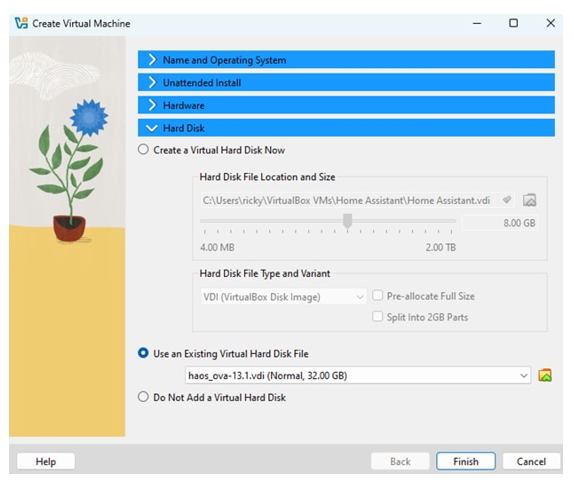Click the Hardware right-chevron icon

(x=152, y=105)
